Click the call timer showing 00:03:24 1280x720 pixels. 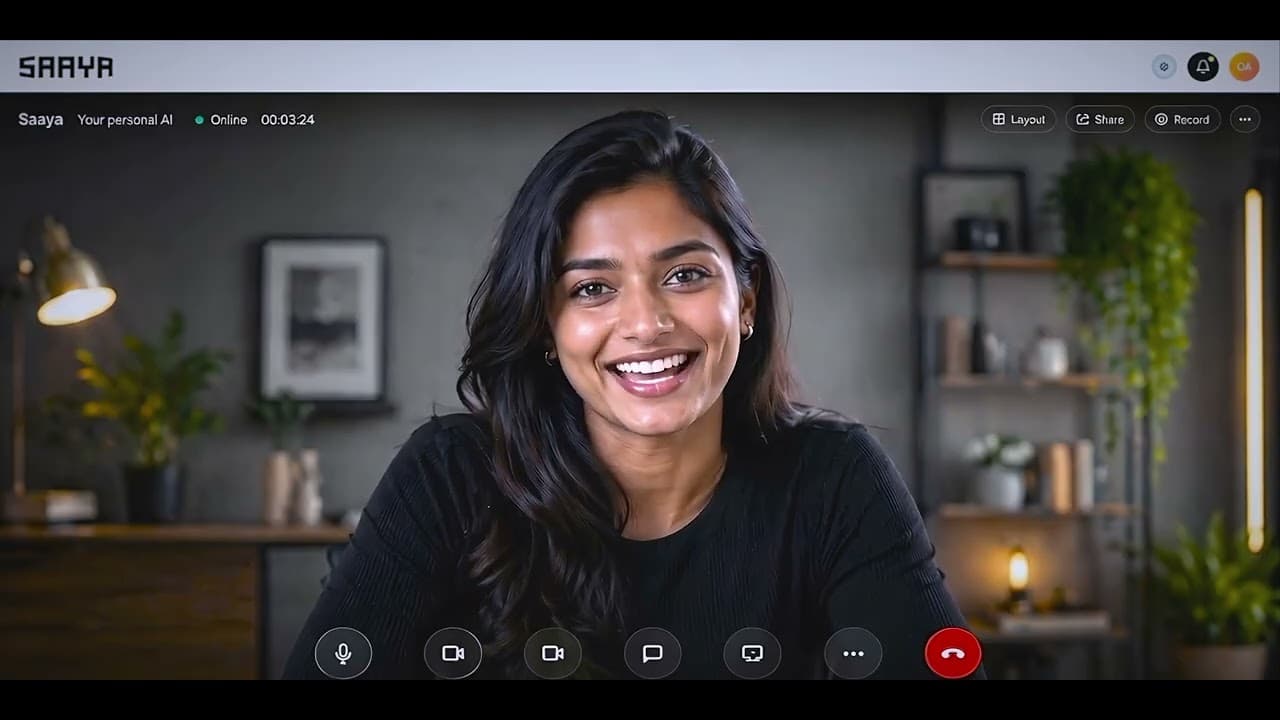coord(288,119)
